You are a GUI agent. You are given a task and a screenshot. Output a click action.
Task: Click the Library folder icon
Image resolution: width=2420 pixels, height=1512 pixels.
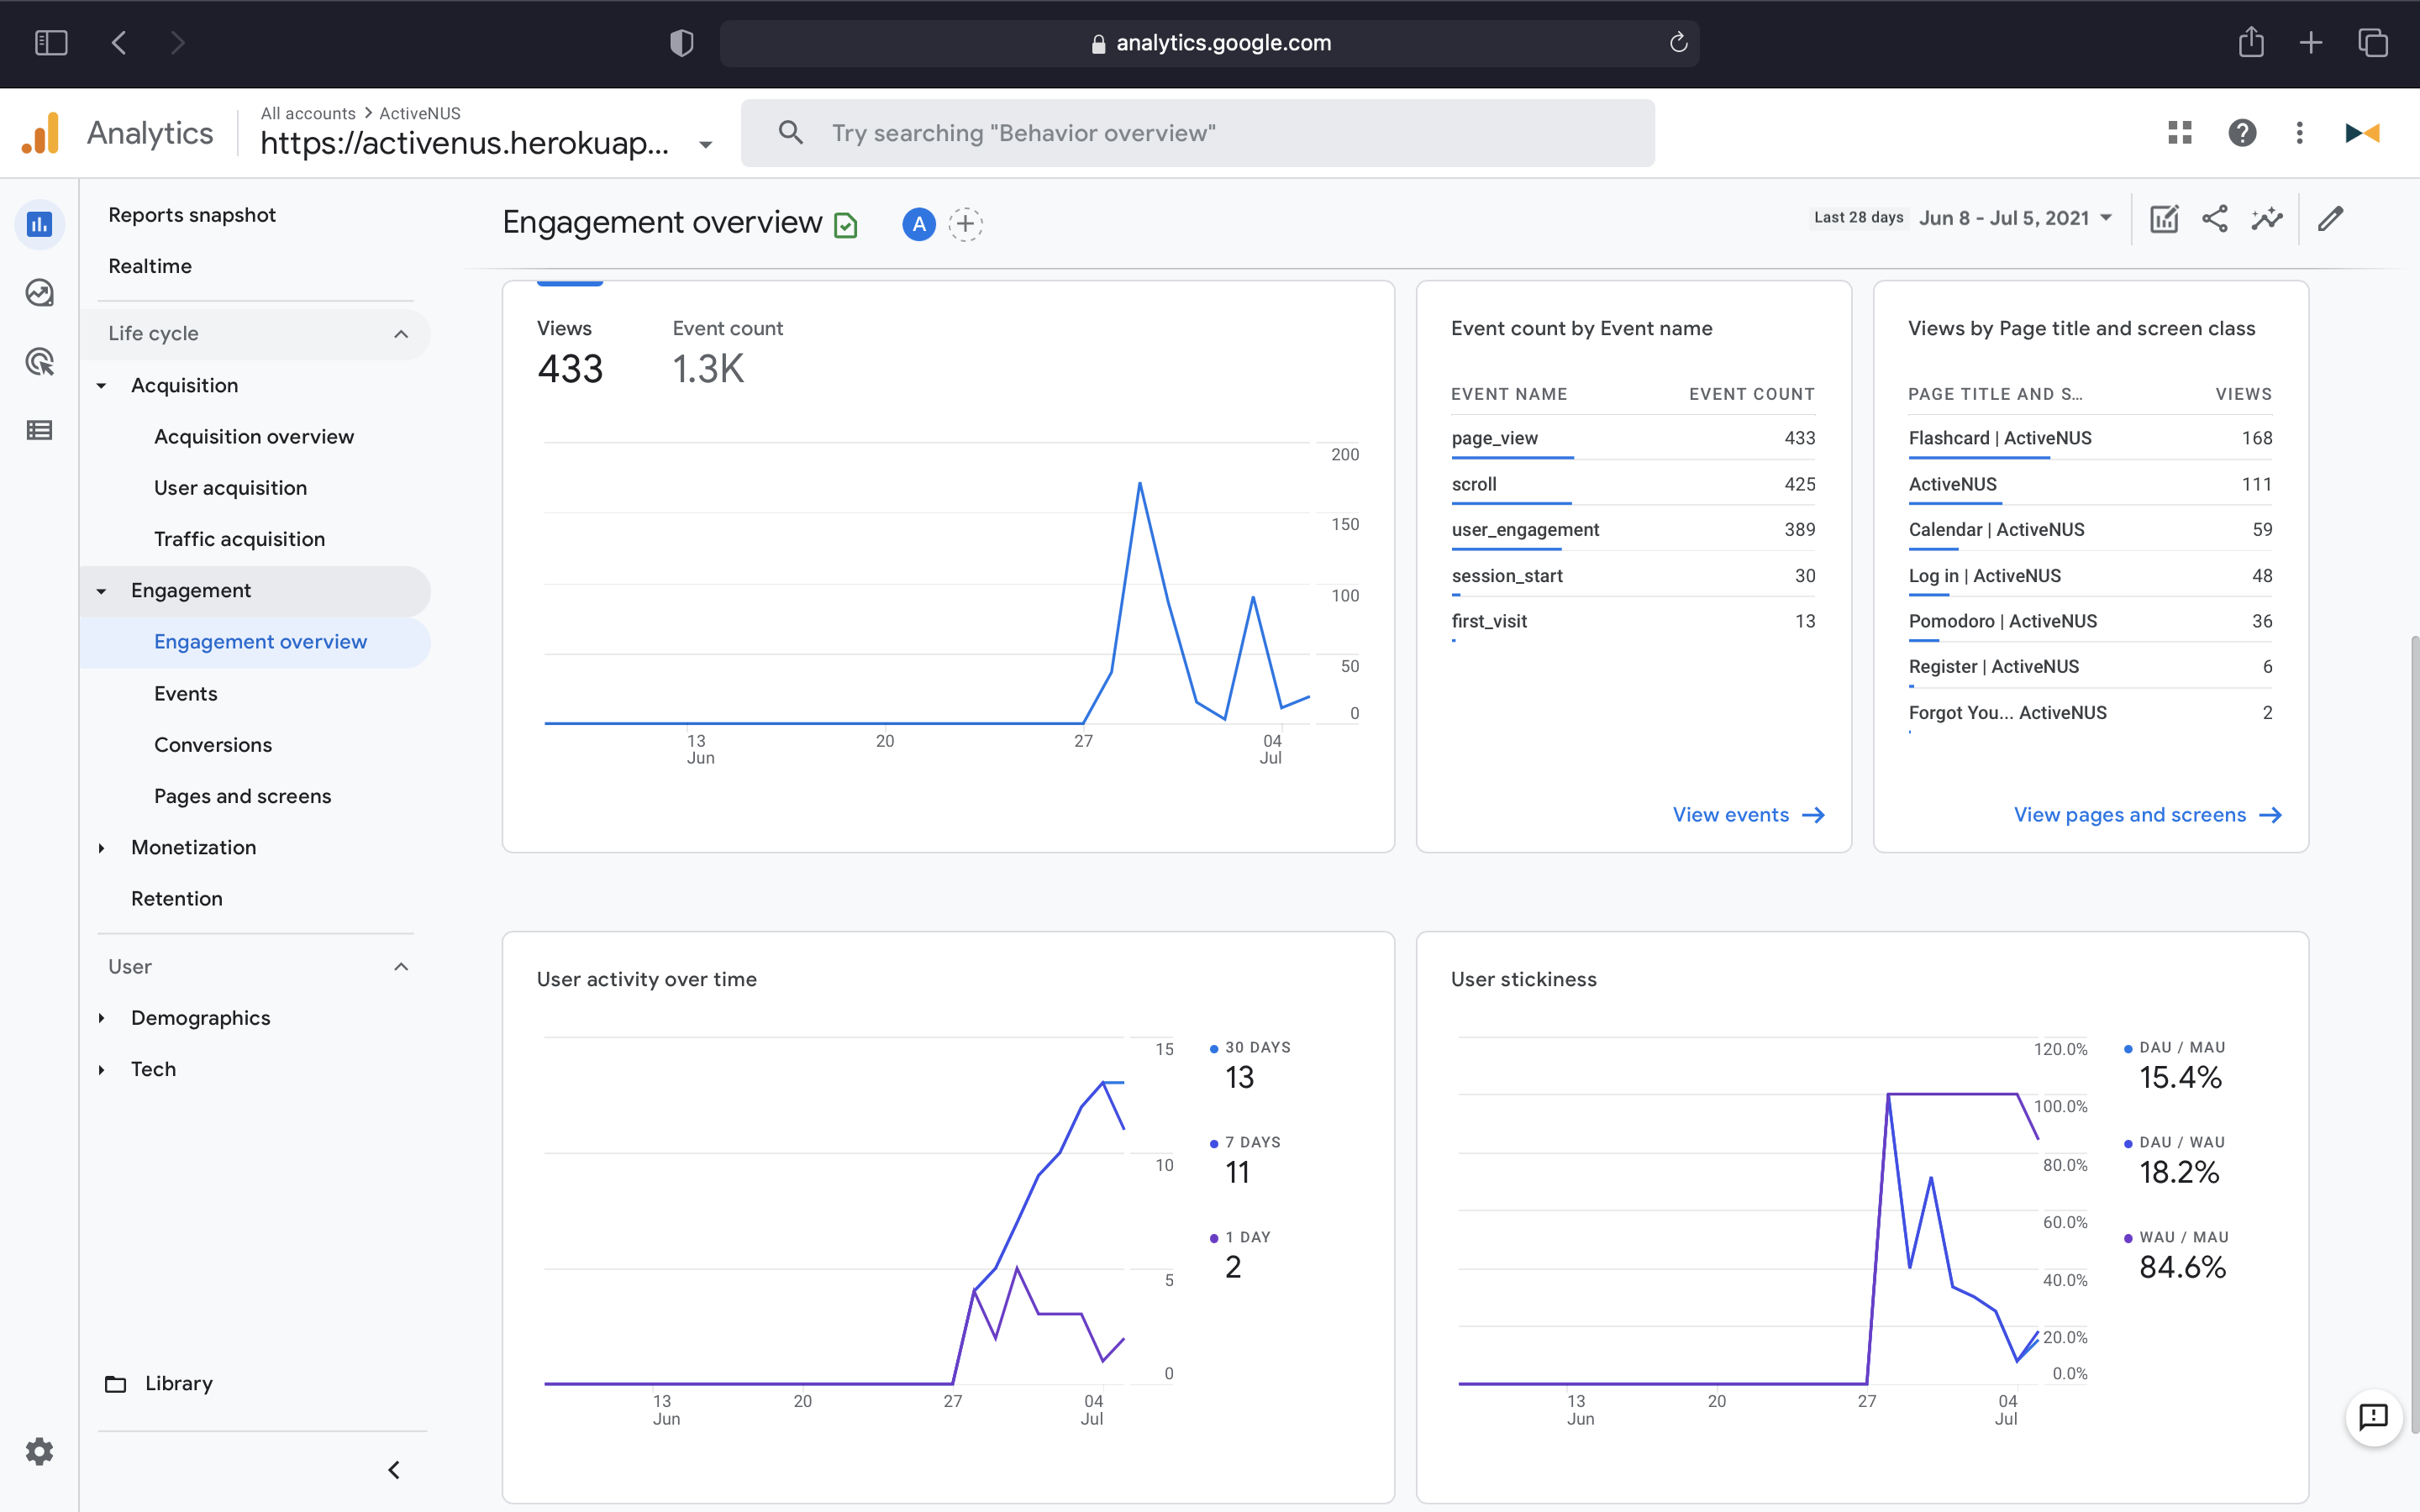click(x=116, y=1384)
